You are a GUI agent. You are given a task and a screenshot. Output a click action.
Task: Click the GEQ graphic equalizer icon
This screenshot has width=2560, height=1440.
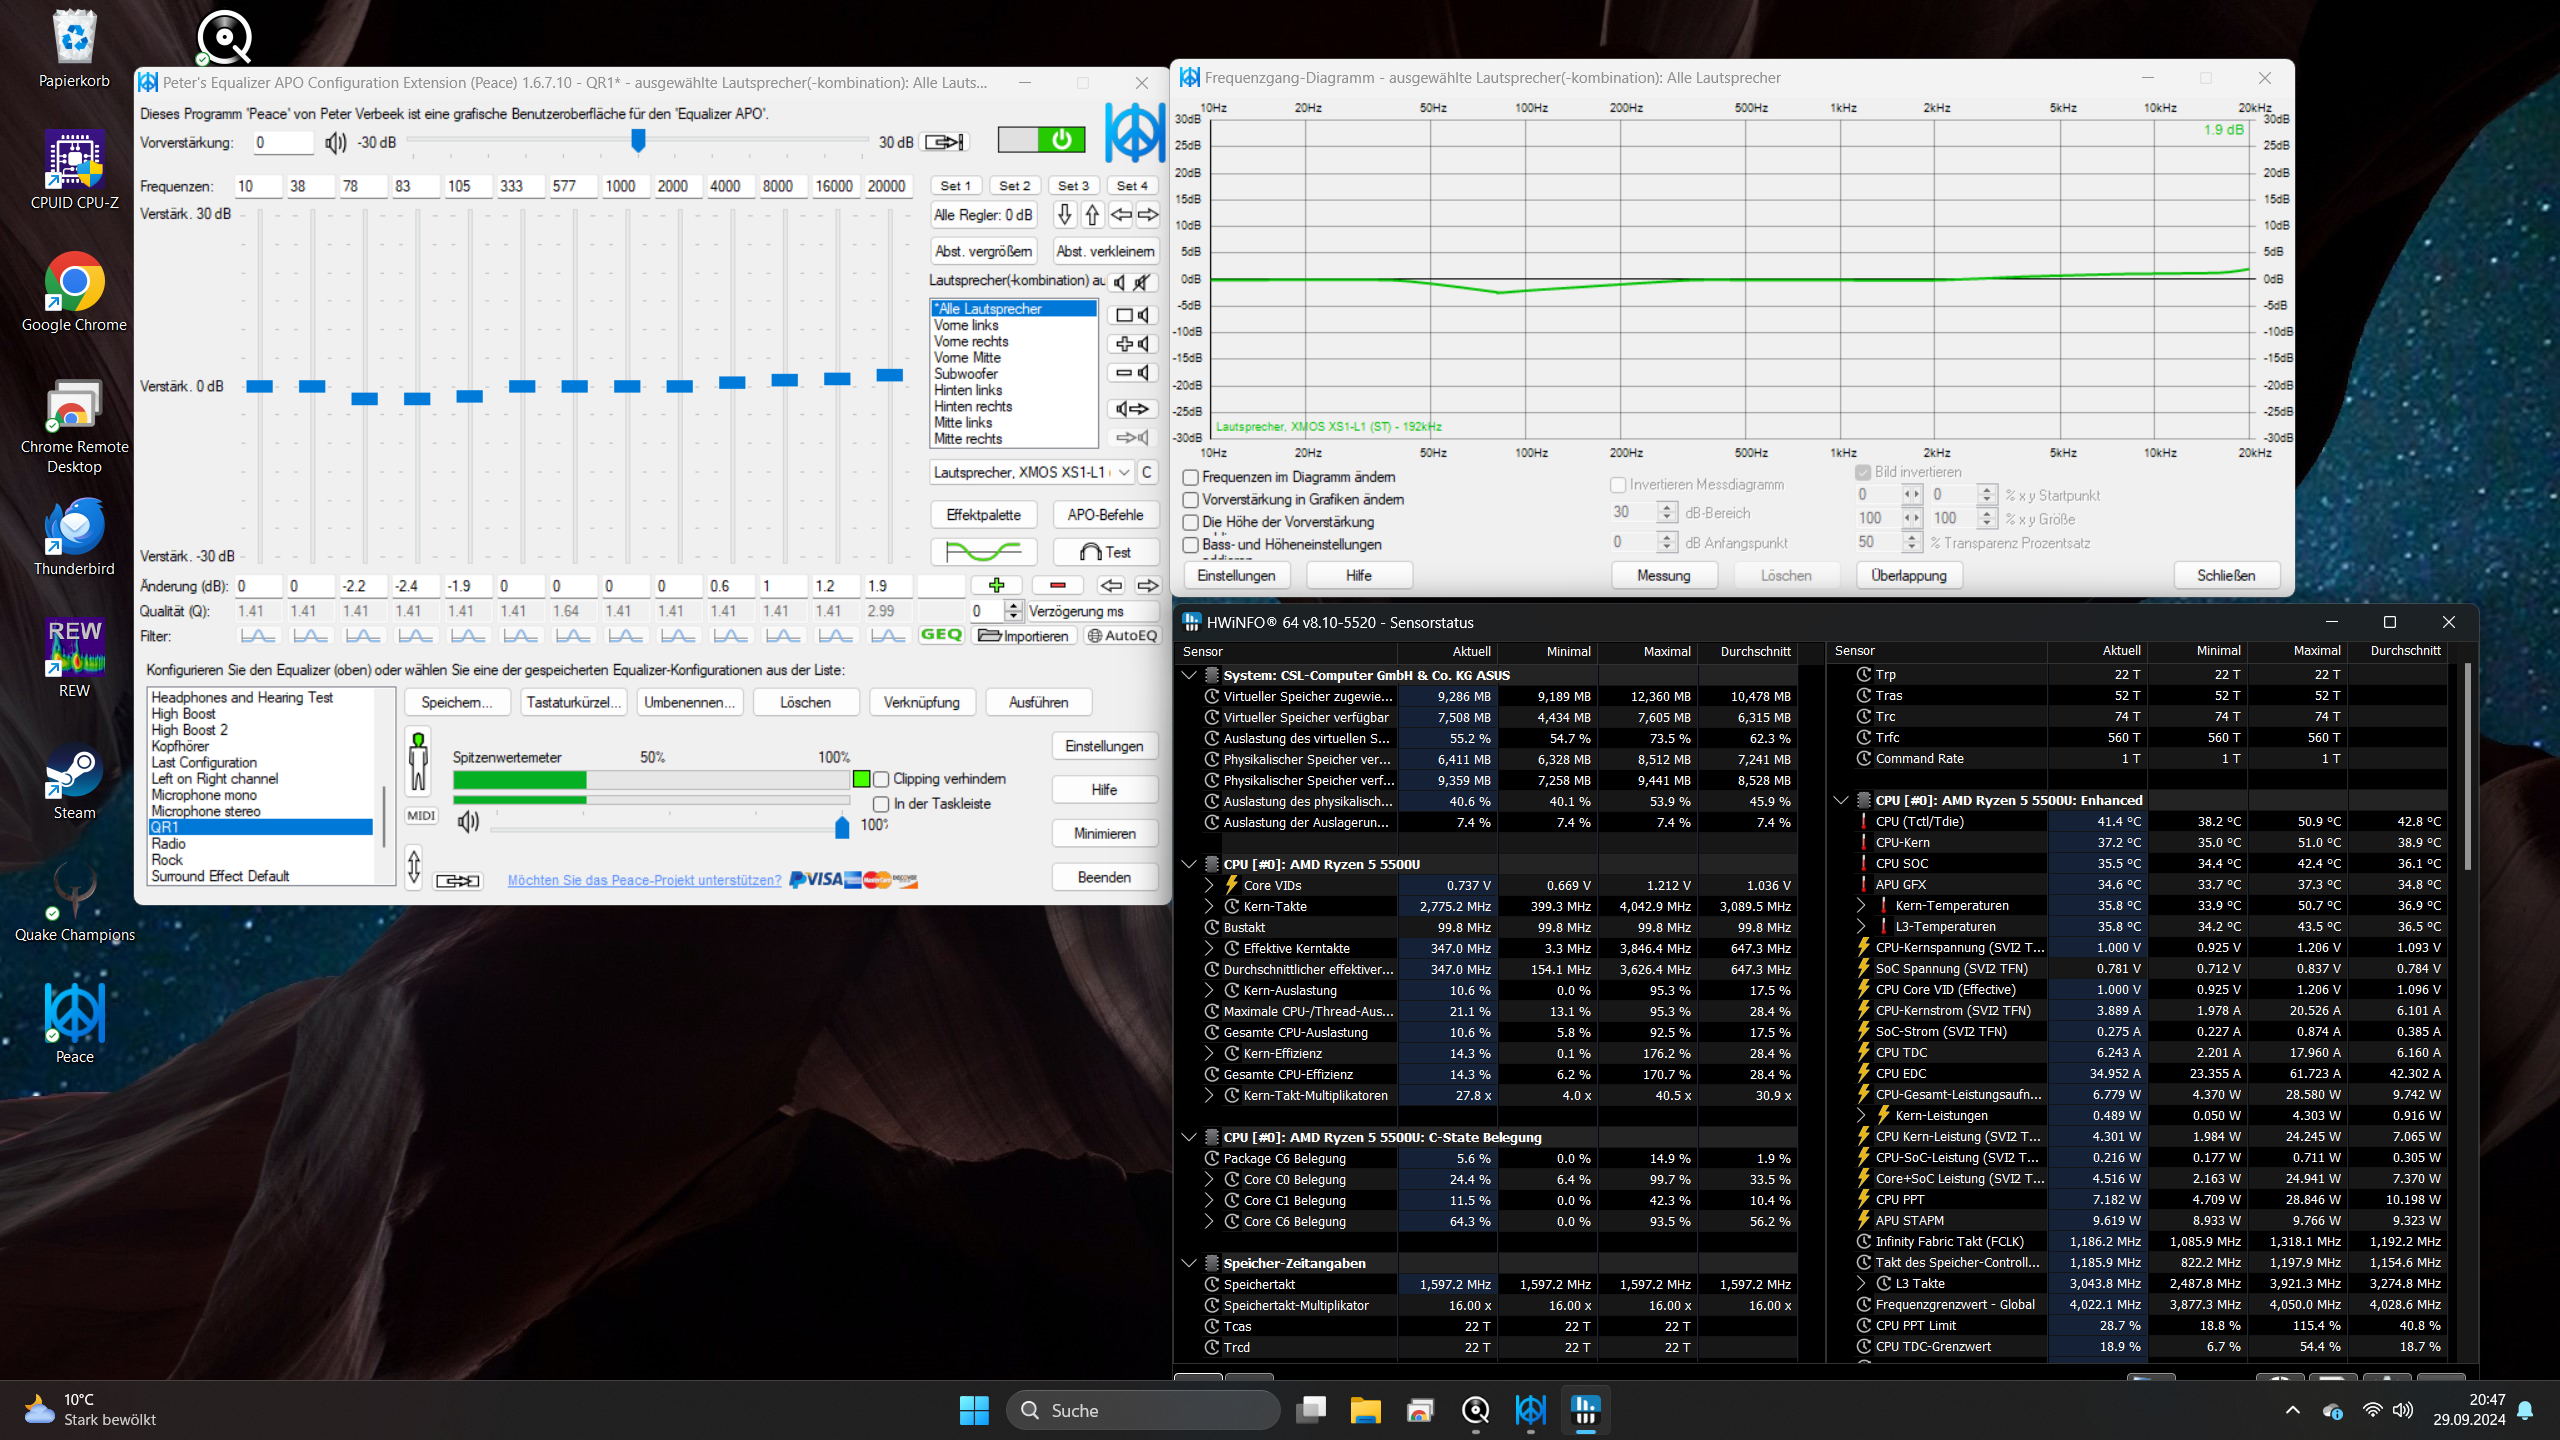point(940,636)
